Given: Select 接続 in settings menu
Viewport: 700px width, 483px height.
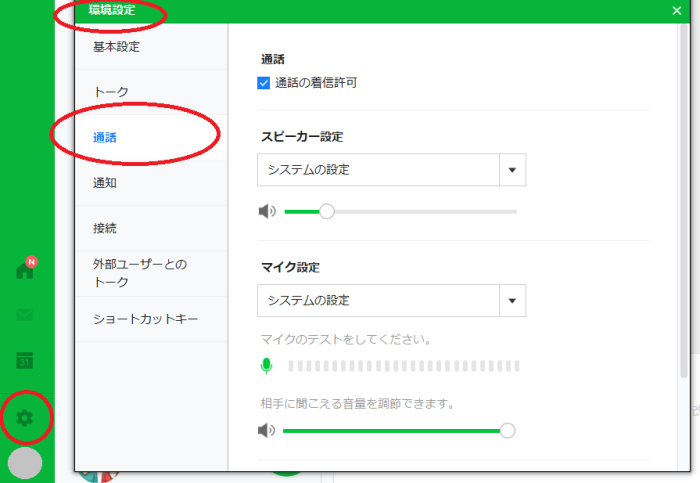Looking at the screenshot, I should point(151,228).
